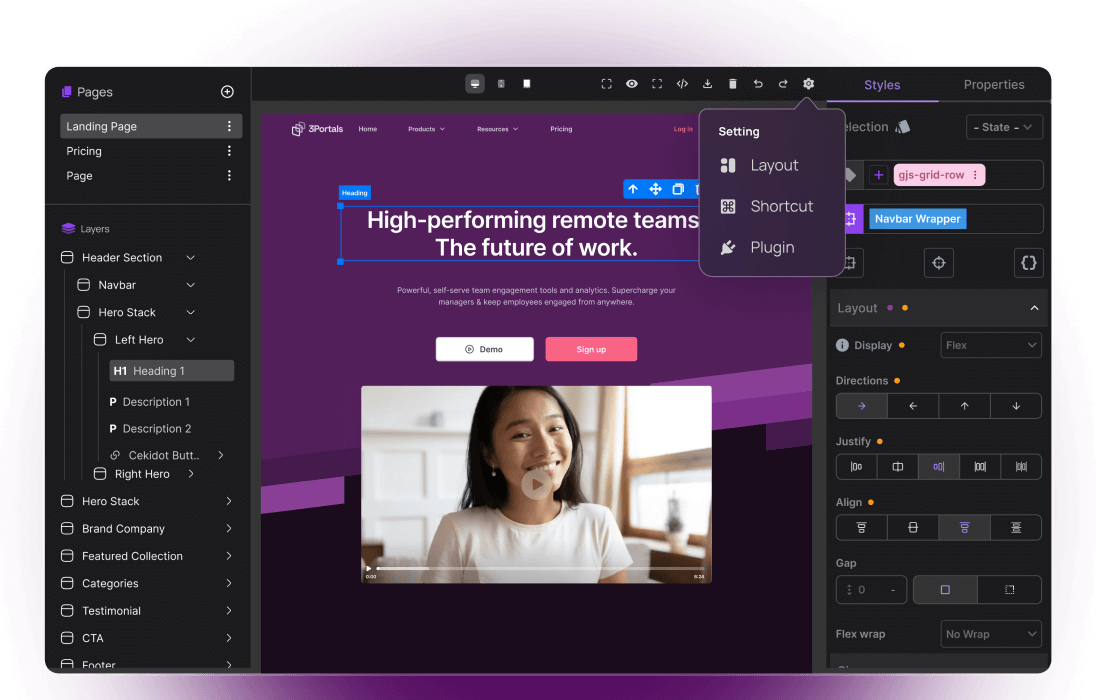This screenshot has height=700, width=1096.
Task: Choose justify start option
Action: (856, 467)
